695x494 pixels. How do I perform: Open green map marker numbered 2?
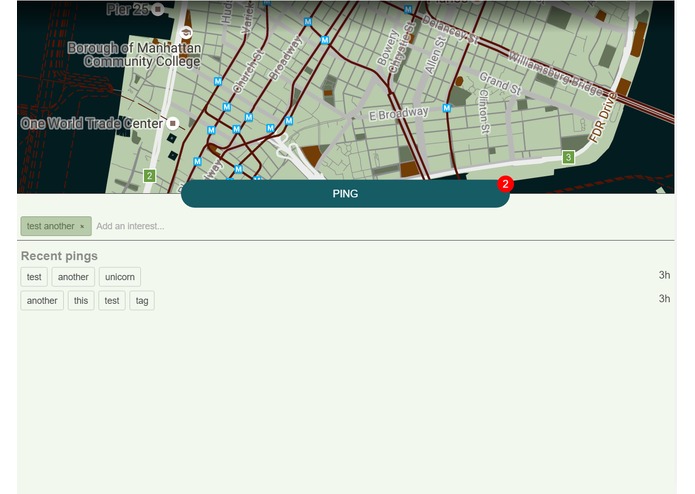coord(149,176)
